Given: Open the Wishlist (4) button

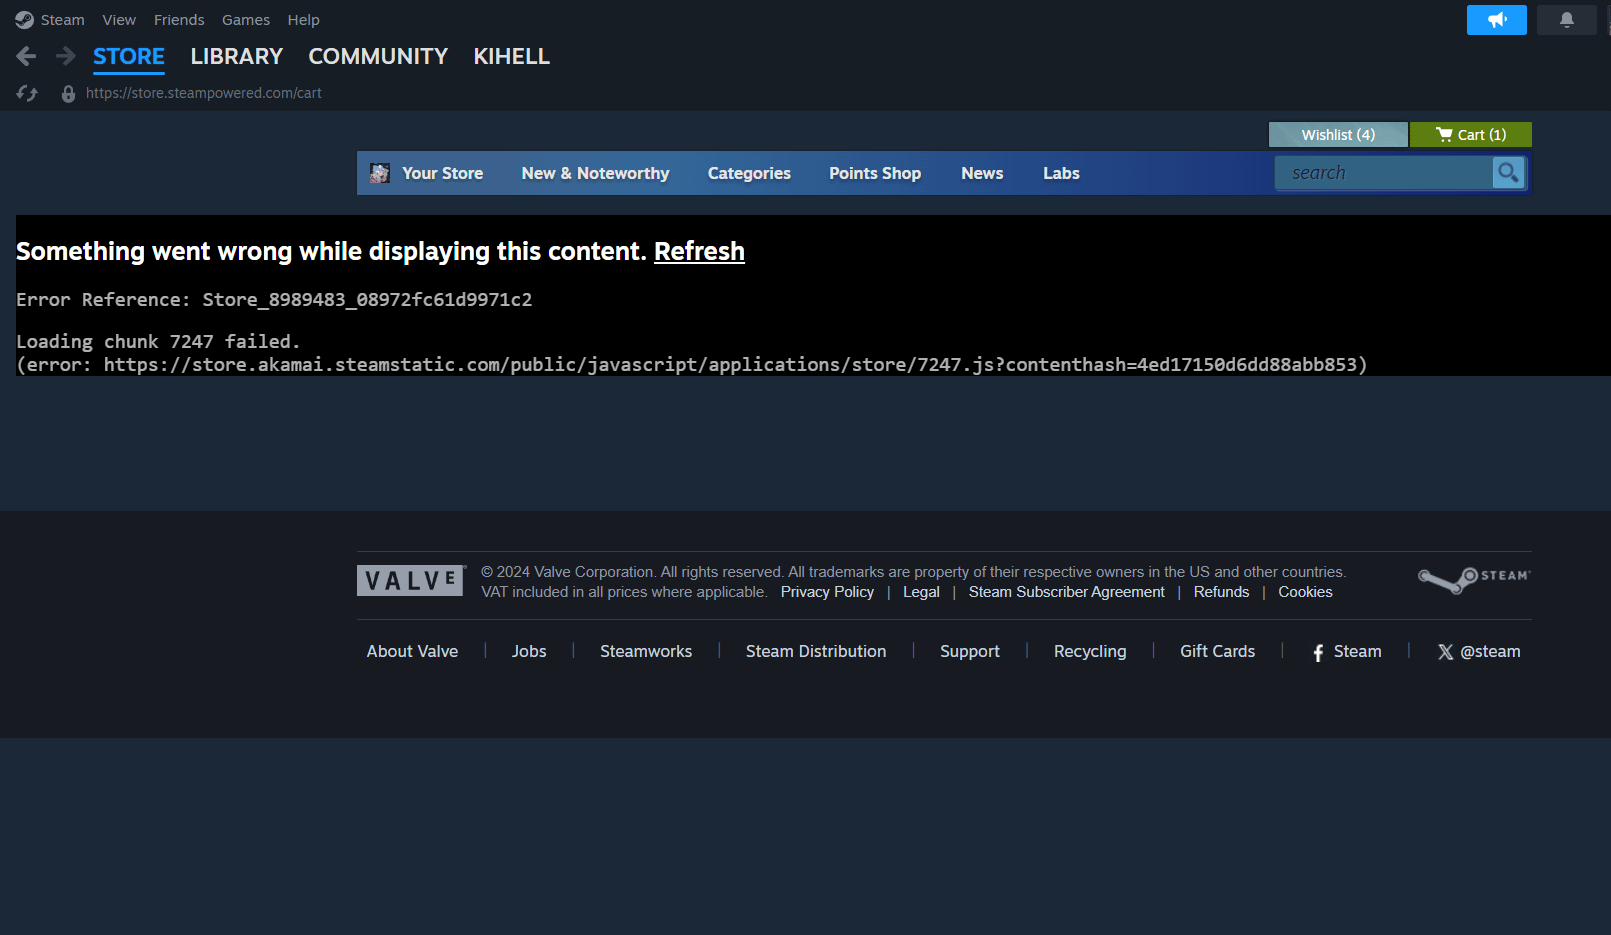Looking at the screenshot, I should tap(1337, 135).
